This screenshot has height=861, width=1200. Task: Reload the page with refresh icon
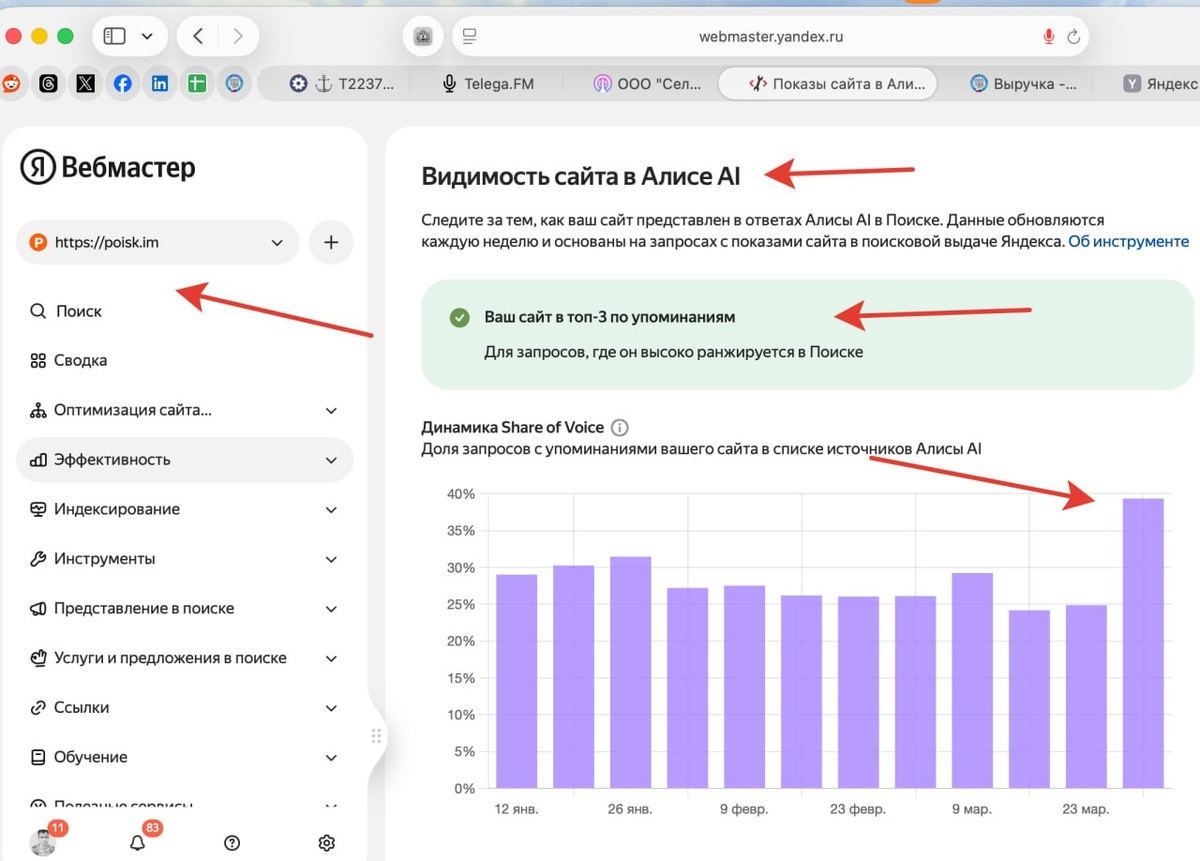pyautogui.click(x=1074, y=37)
